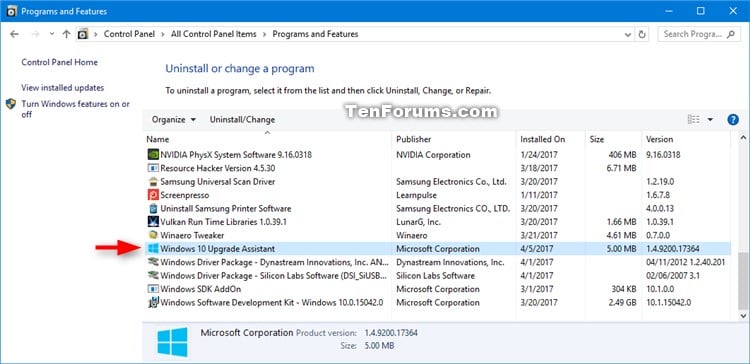Select Windows 10 Upgrade Assistant name
This screenshot has width=750, height=364.
pyautogui.click(x=218, y=249)
